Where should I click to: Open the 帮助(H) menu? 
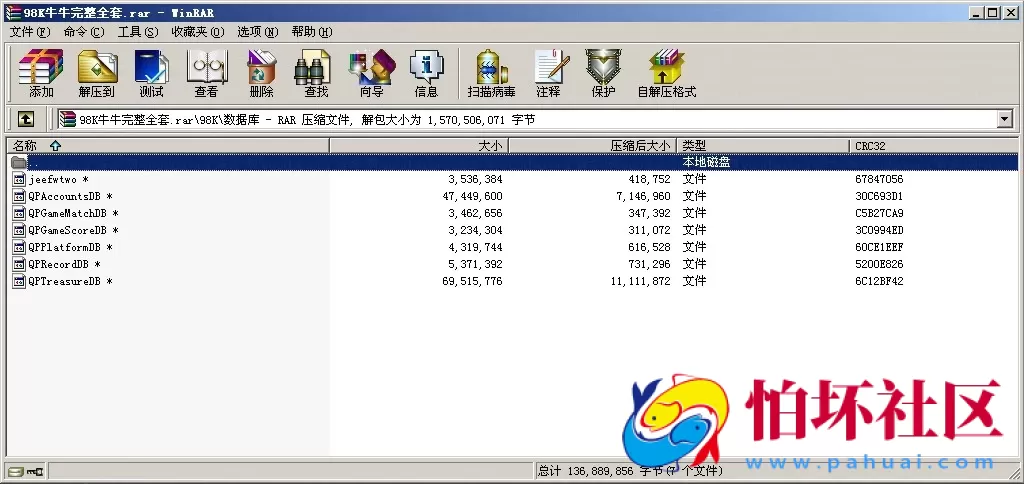(312, 32)
